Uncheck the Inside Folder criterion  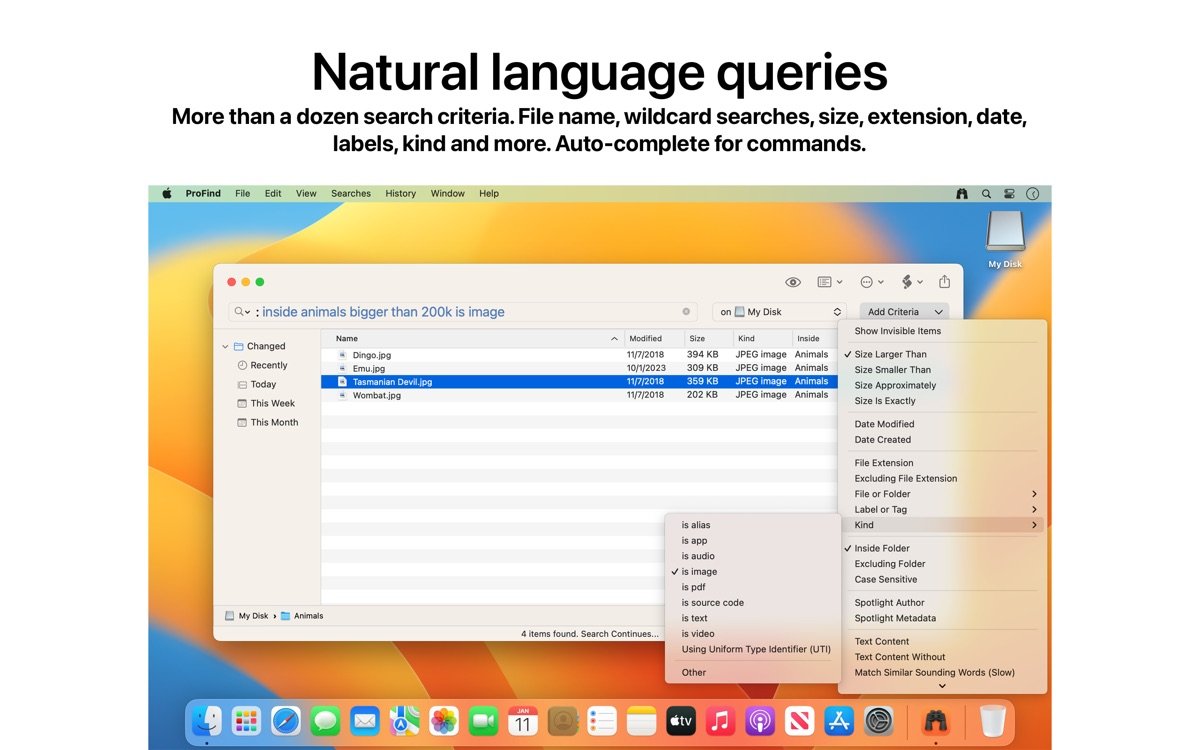point(882,548)
